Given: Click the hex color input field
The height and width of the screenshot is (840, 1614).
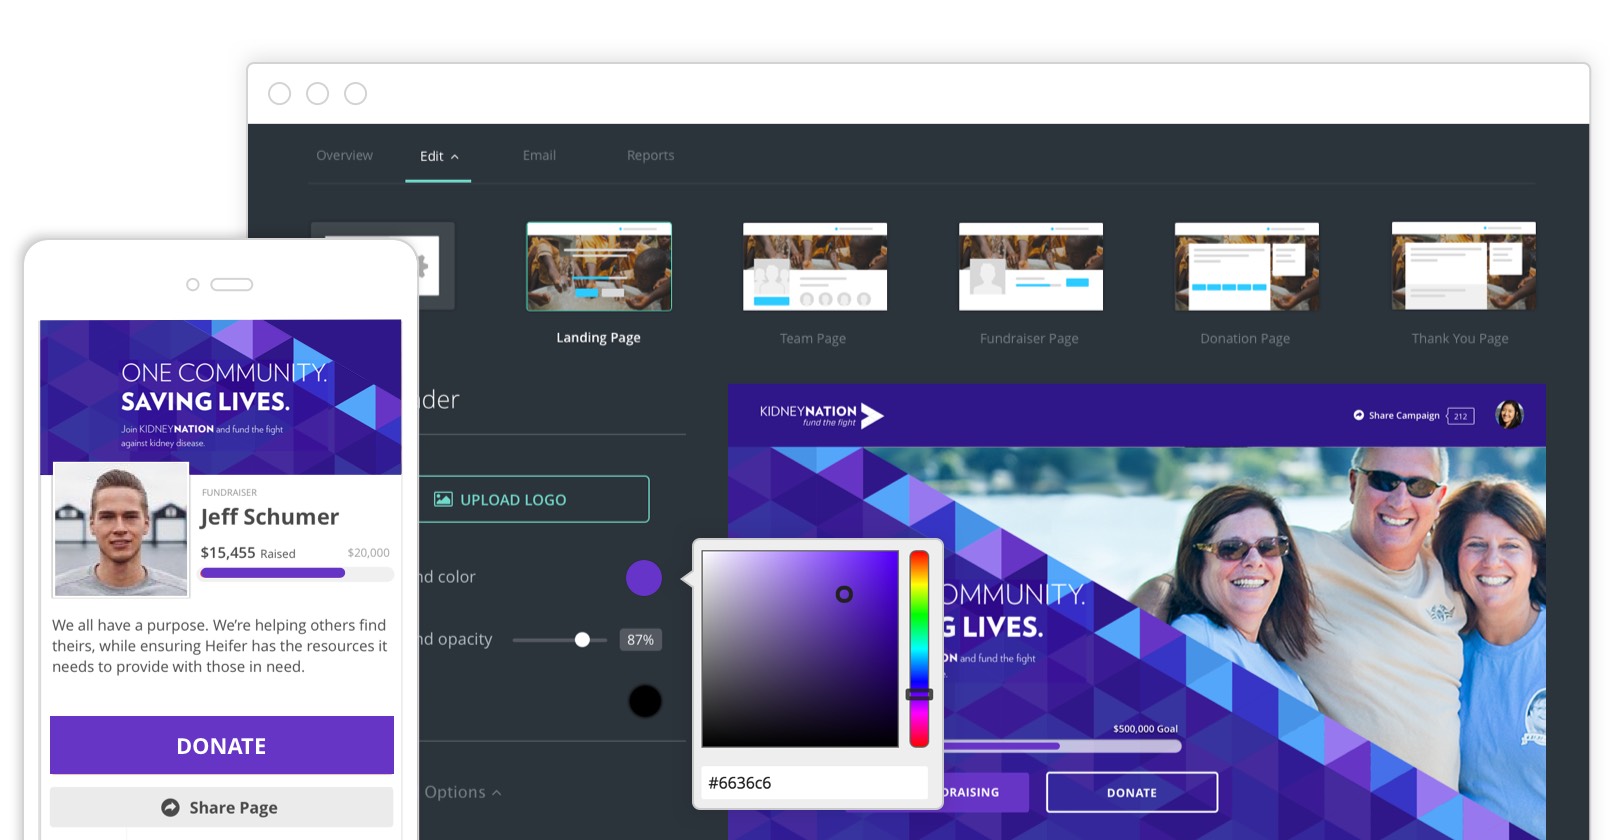Looking at the screenshot, I should pyautogui.click(x=814, y=783).
